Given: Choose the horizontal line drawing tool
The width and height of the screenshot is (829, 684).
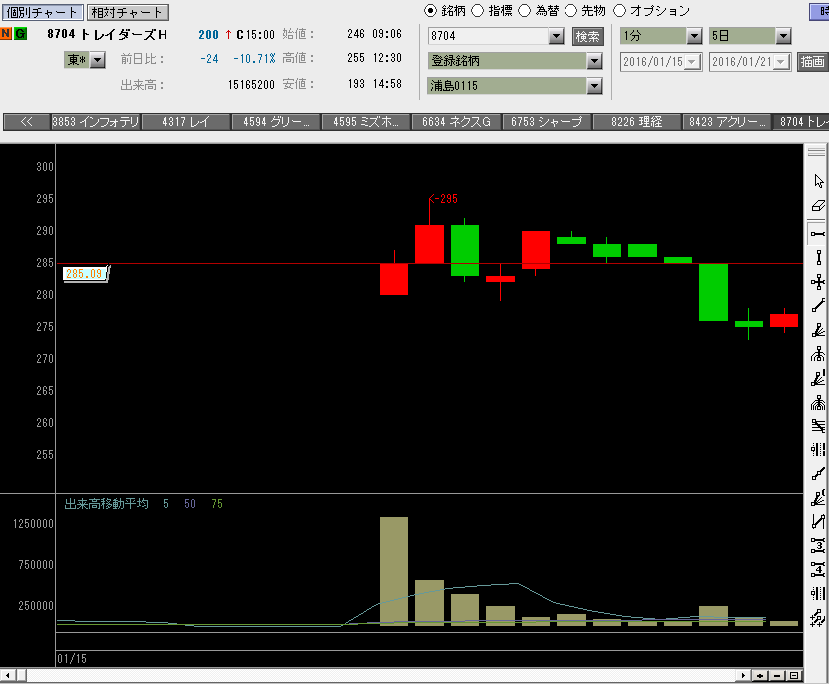Looking at the screenshot, I should click(x=818, y=234).
